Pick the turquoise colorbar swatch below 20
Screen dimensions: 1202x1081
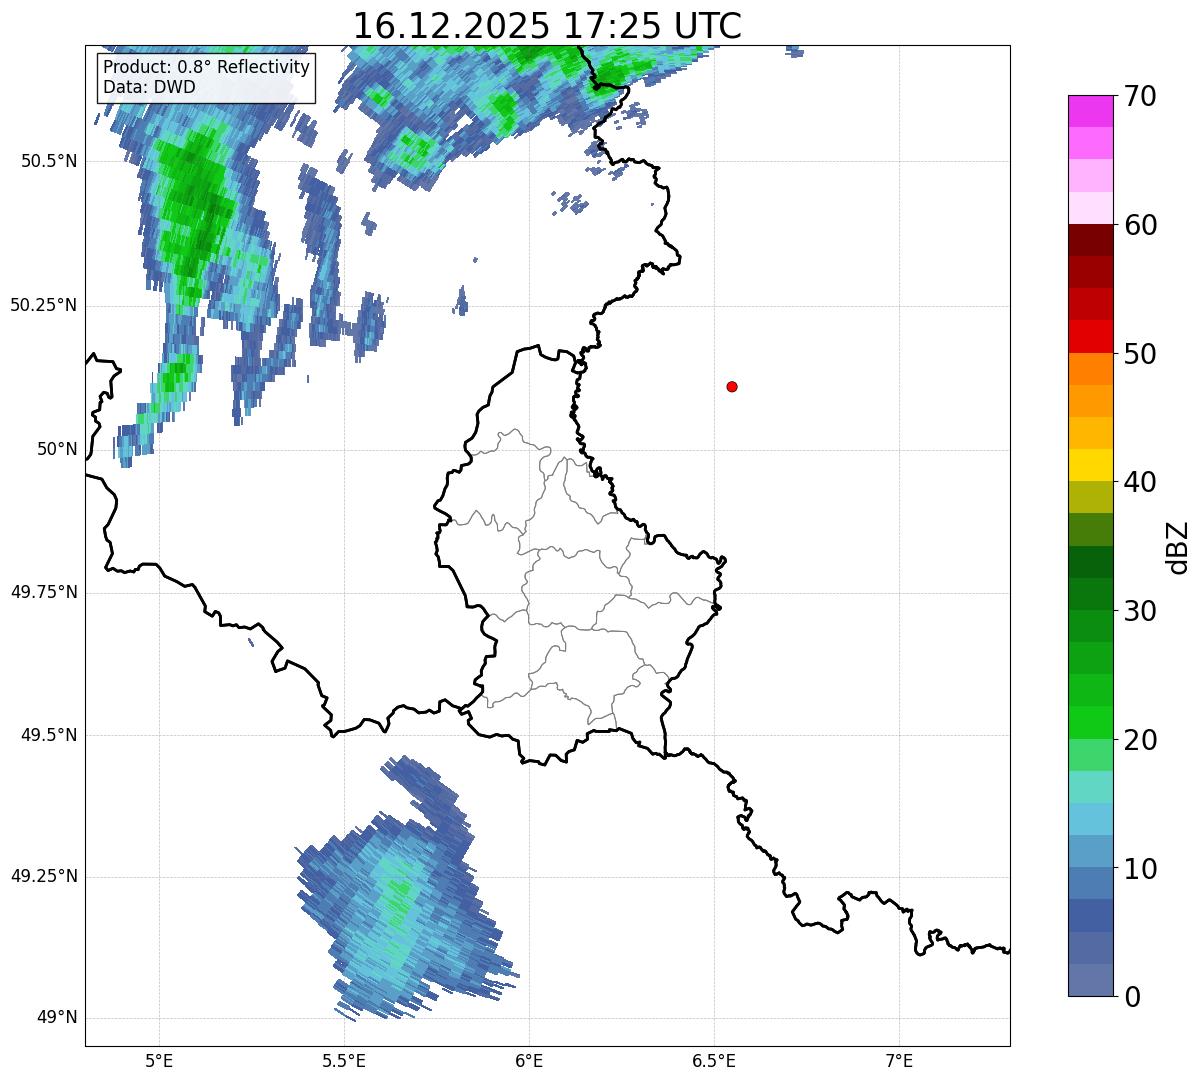click(1091, 787)
